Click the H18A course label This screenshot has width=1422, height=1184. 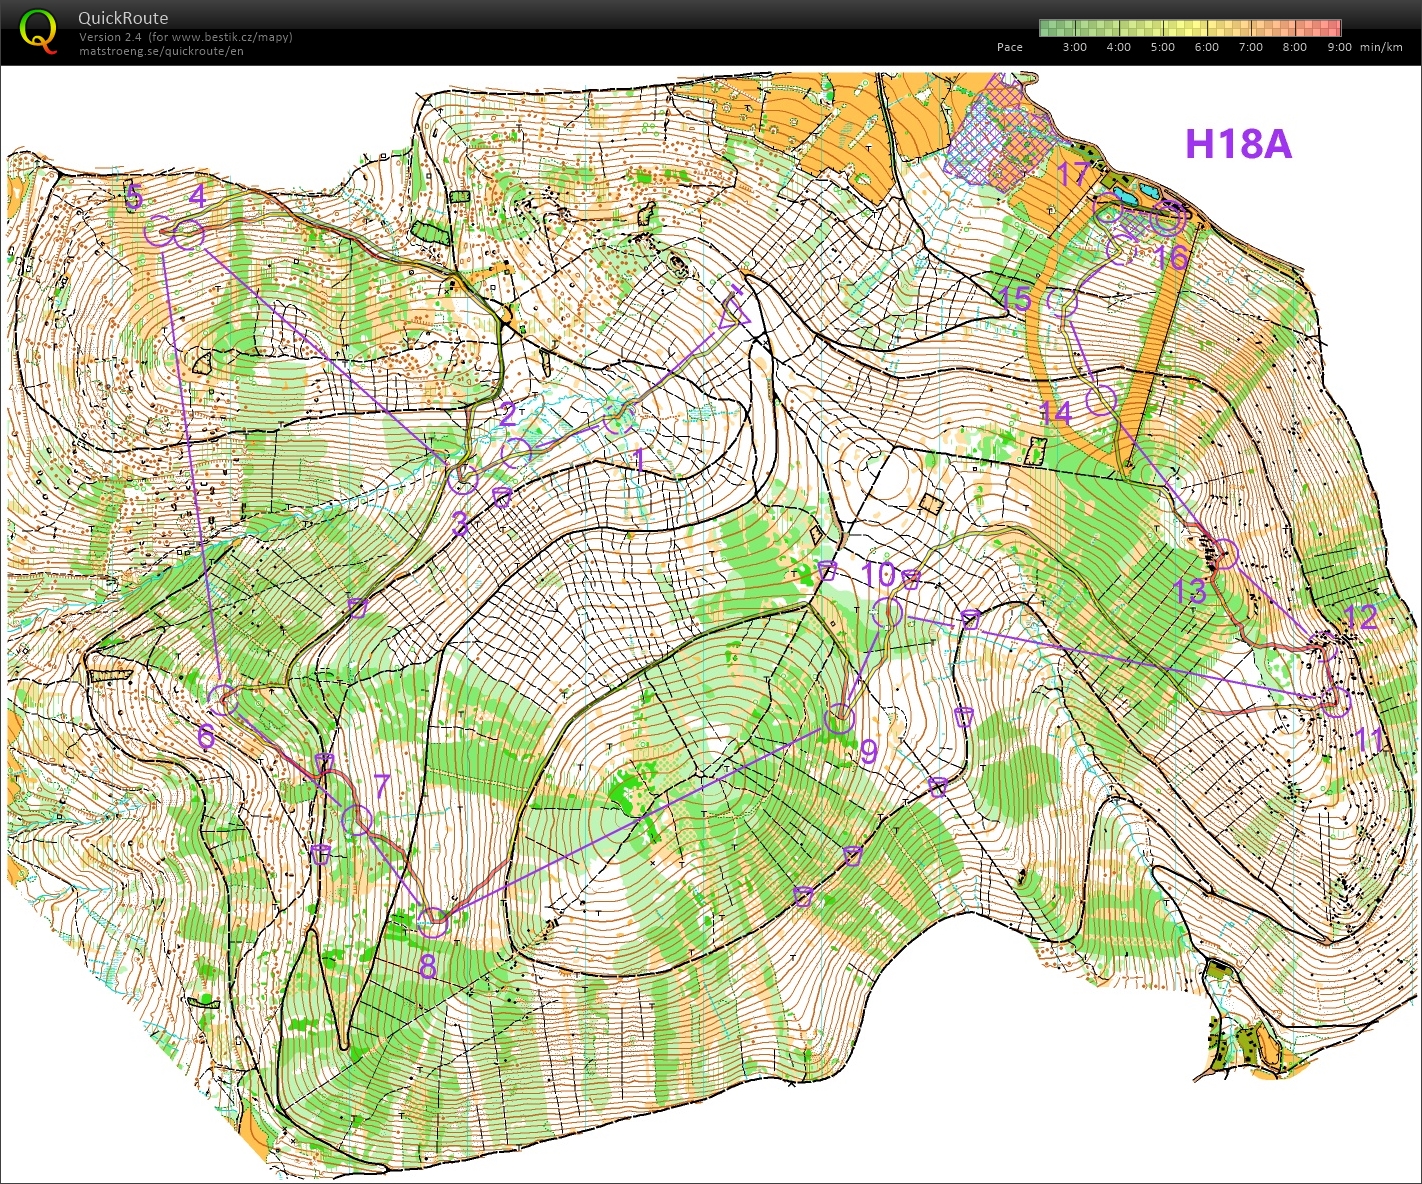[1238, 144]
